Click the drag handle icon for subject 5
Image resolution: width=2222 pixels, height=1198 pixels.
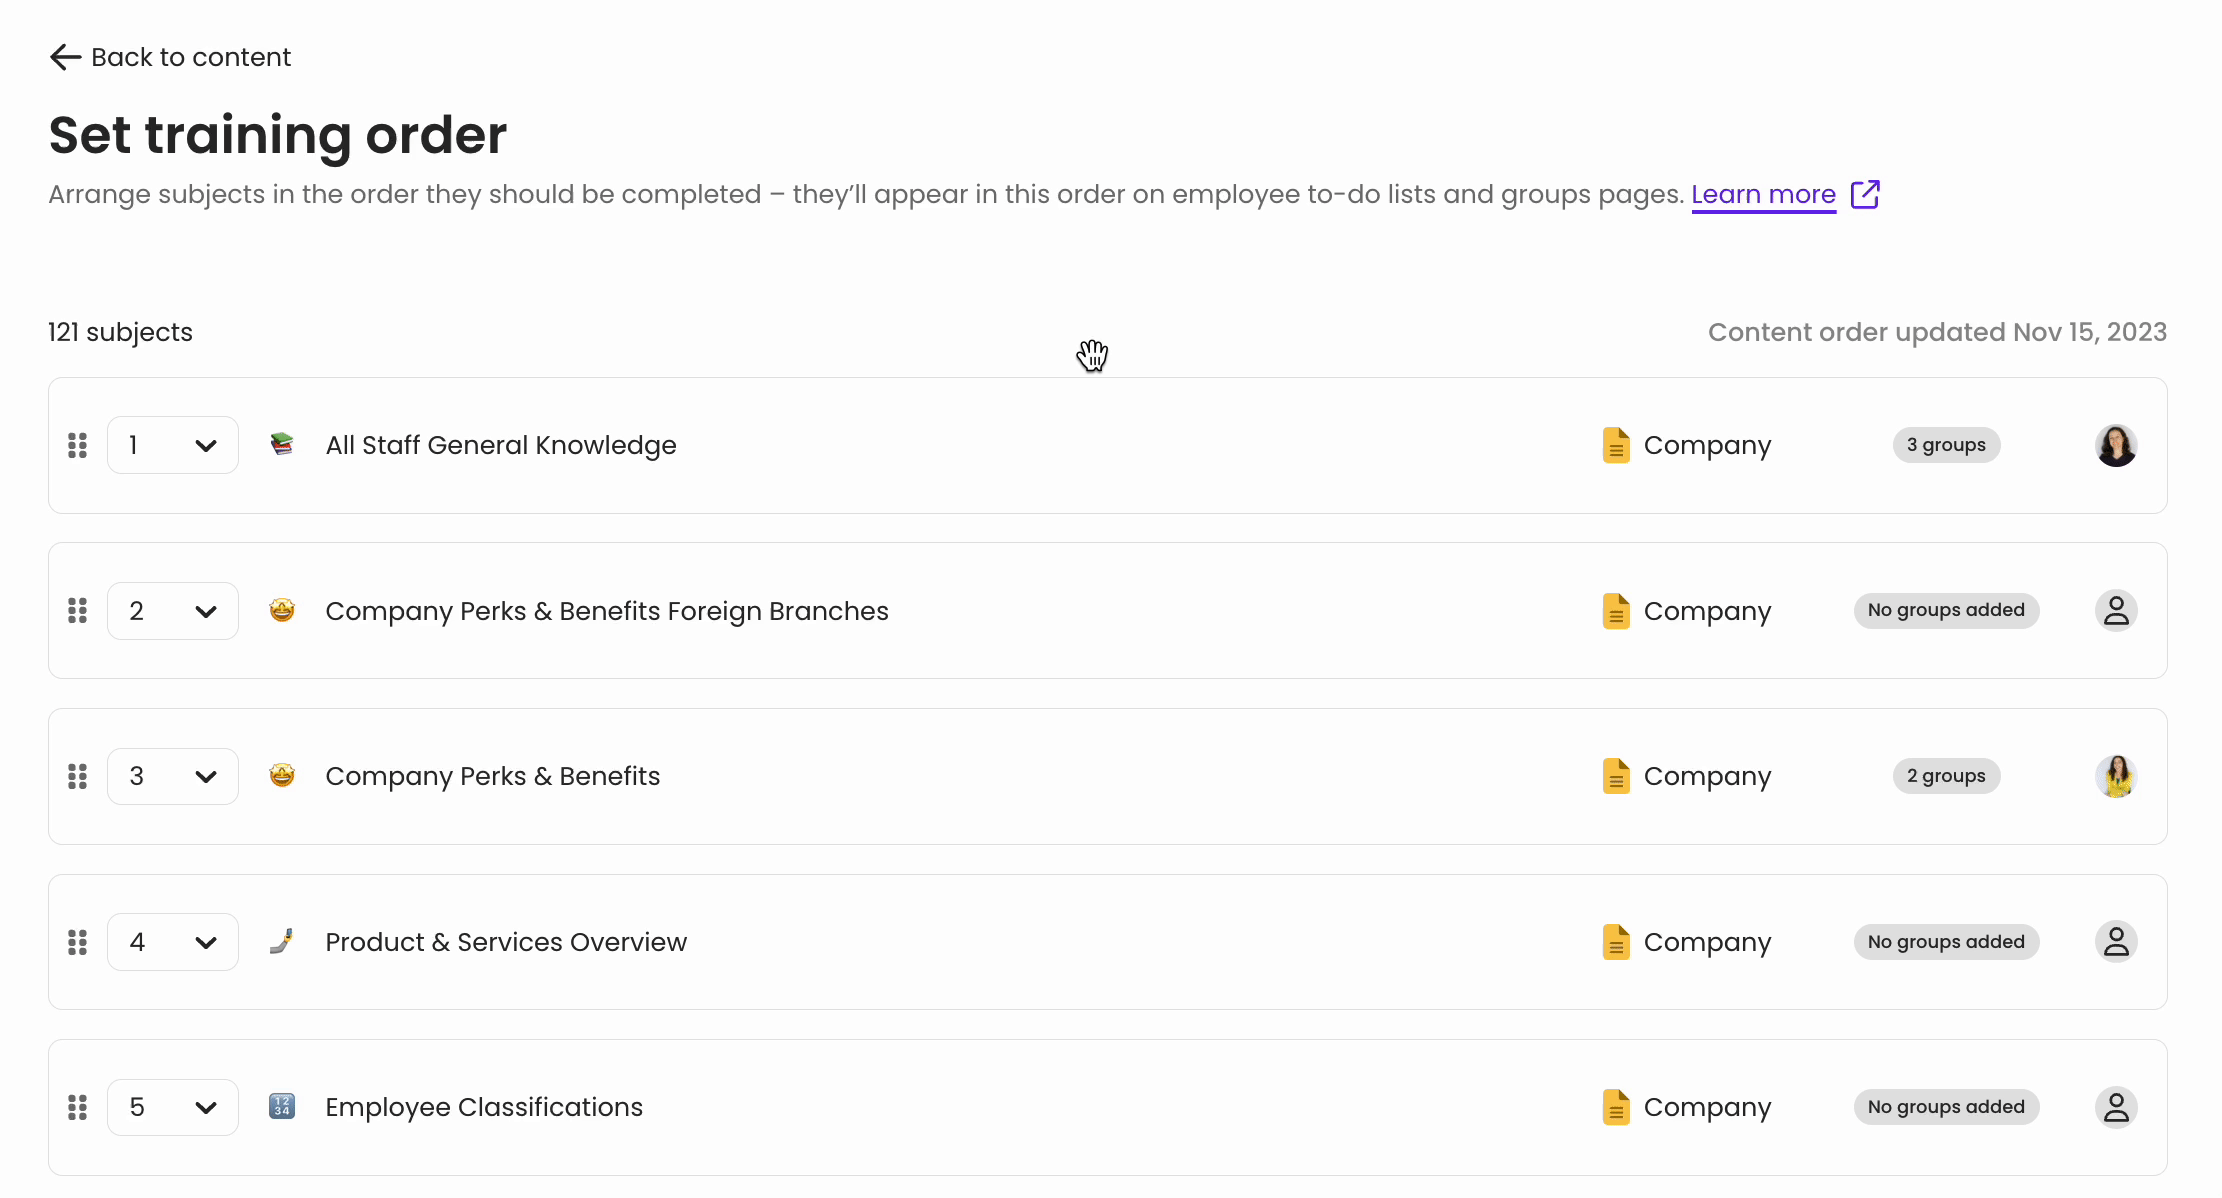tap(78, 1108)
